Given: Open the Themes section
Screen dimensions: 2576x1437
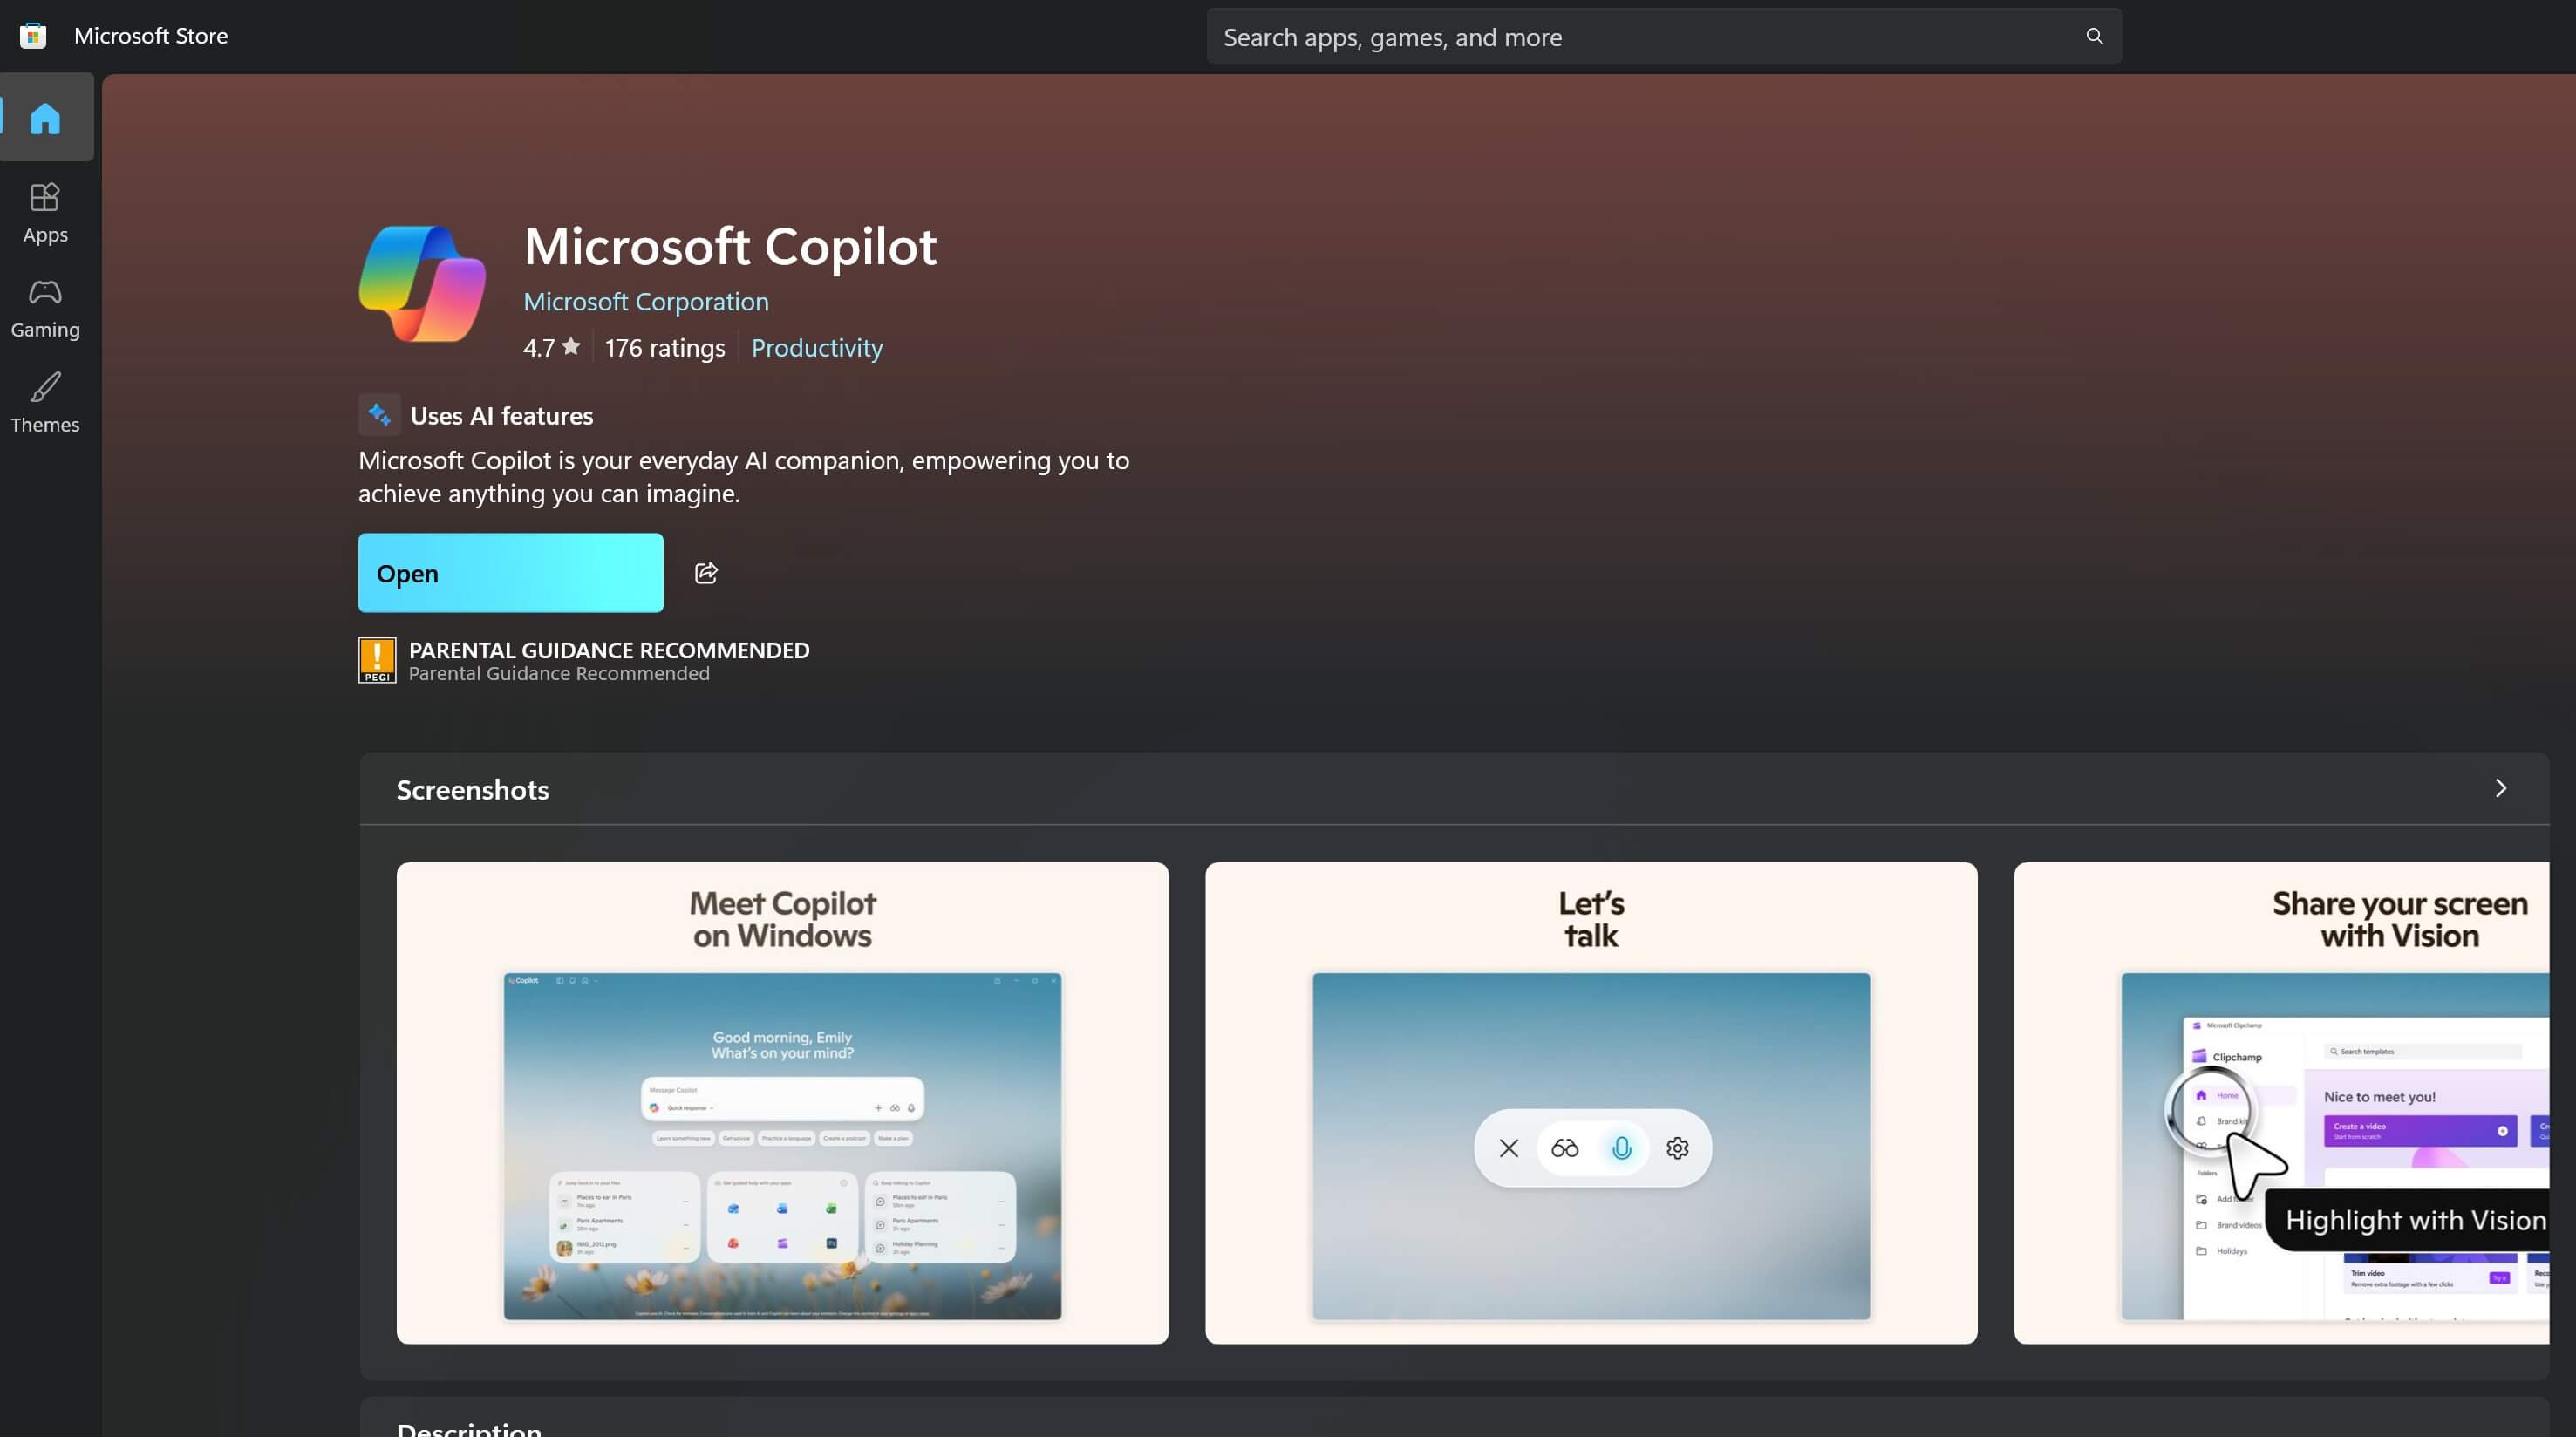Looking at the screenshot, I should [x=45, y=402].
